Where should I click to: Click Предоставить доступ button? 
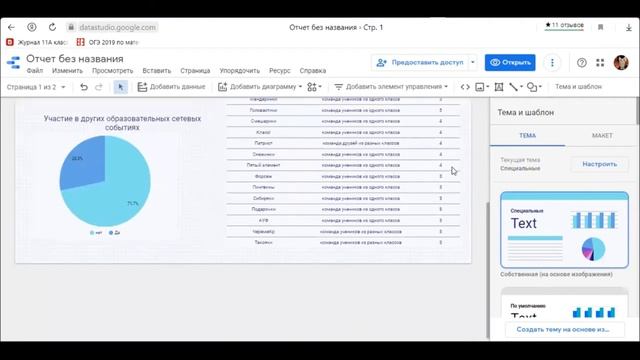(420, 62)
